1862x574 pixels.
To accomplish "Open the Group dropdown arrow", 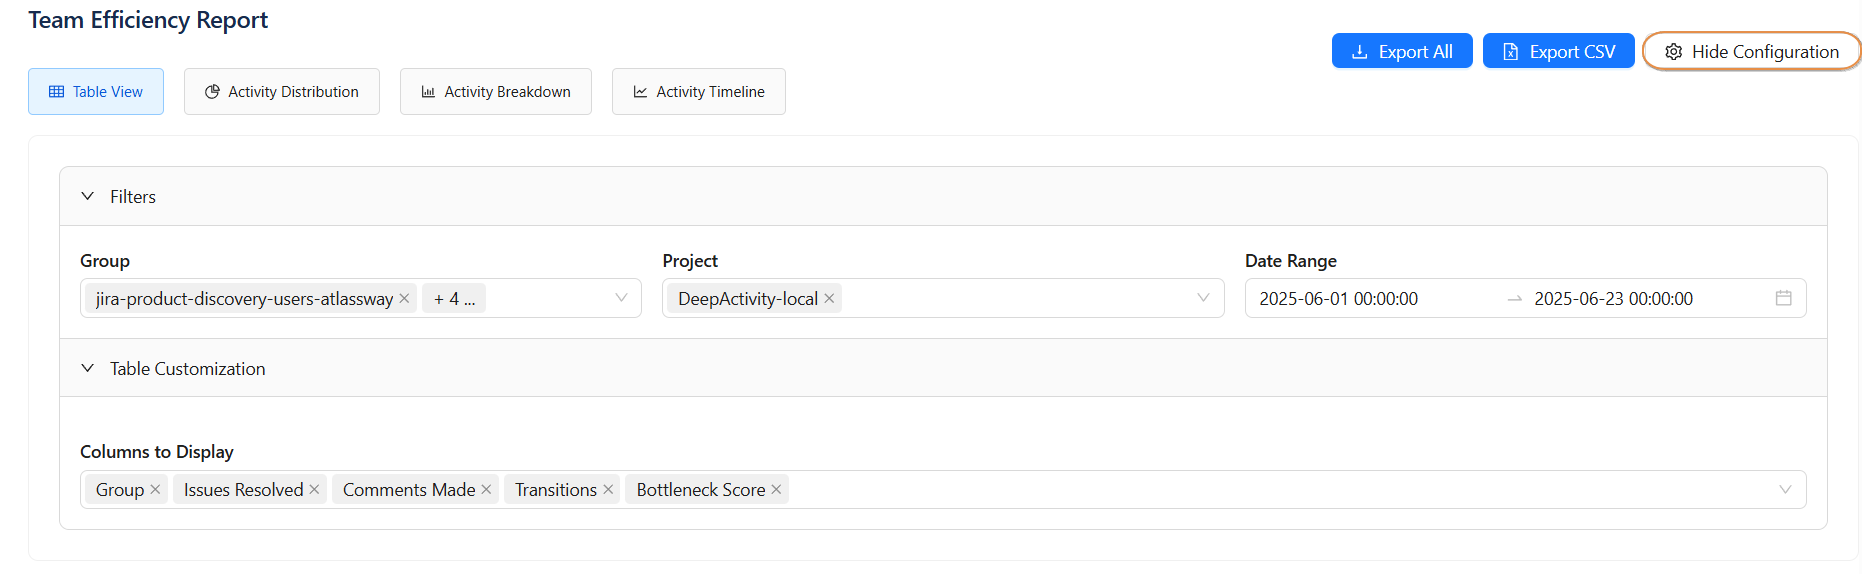I will pos(621,298).
